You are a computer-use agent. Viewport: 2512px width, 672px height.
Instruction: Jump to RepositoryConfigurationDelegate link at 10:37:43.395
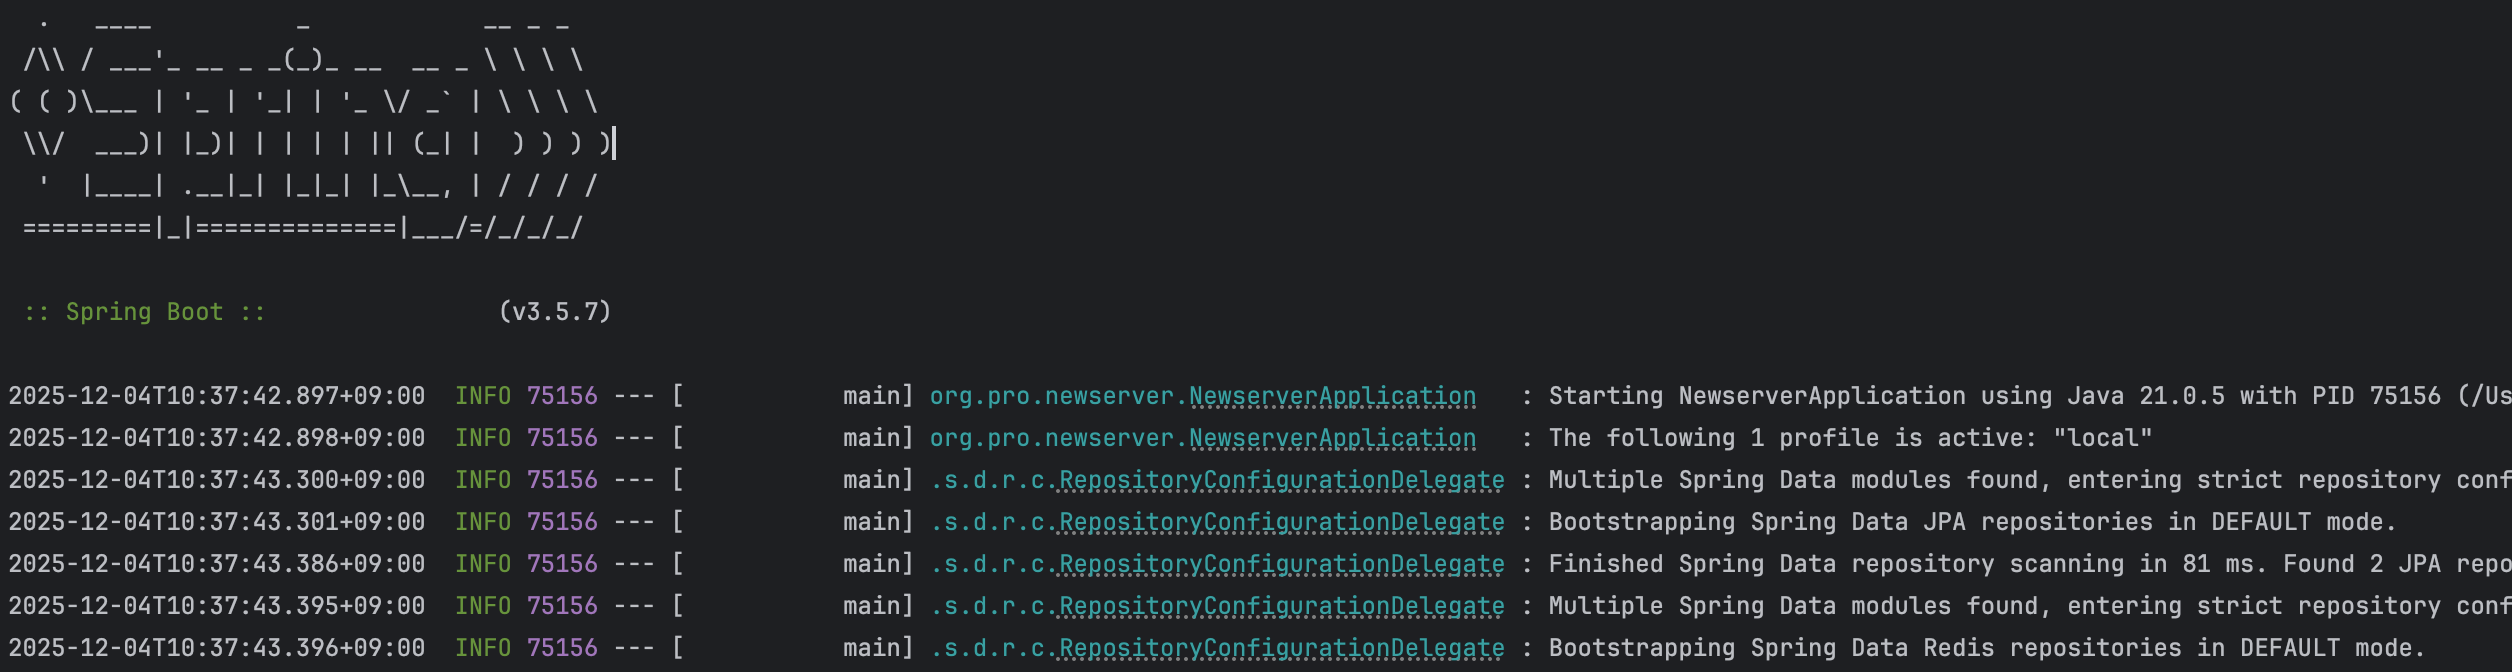1281,607
